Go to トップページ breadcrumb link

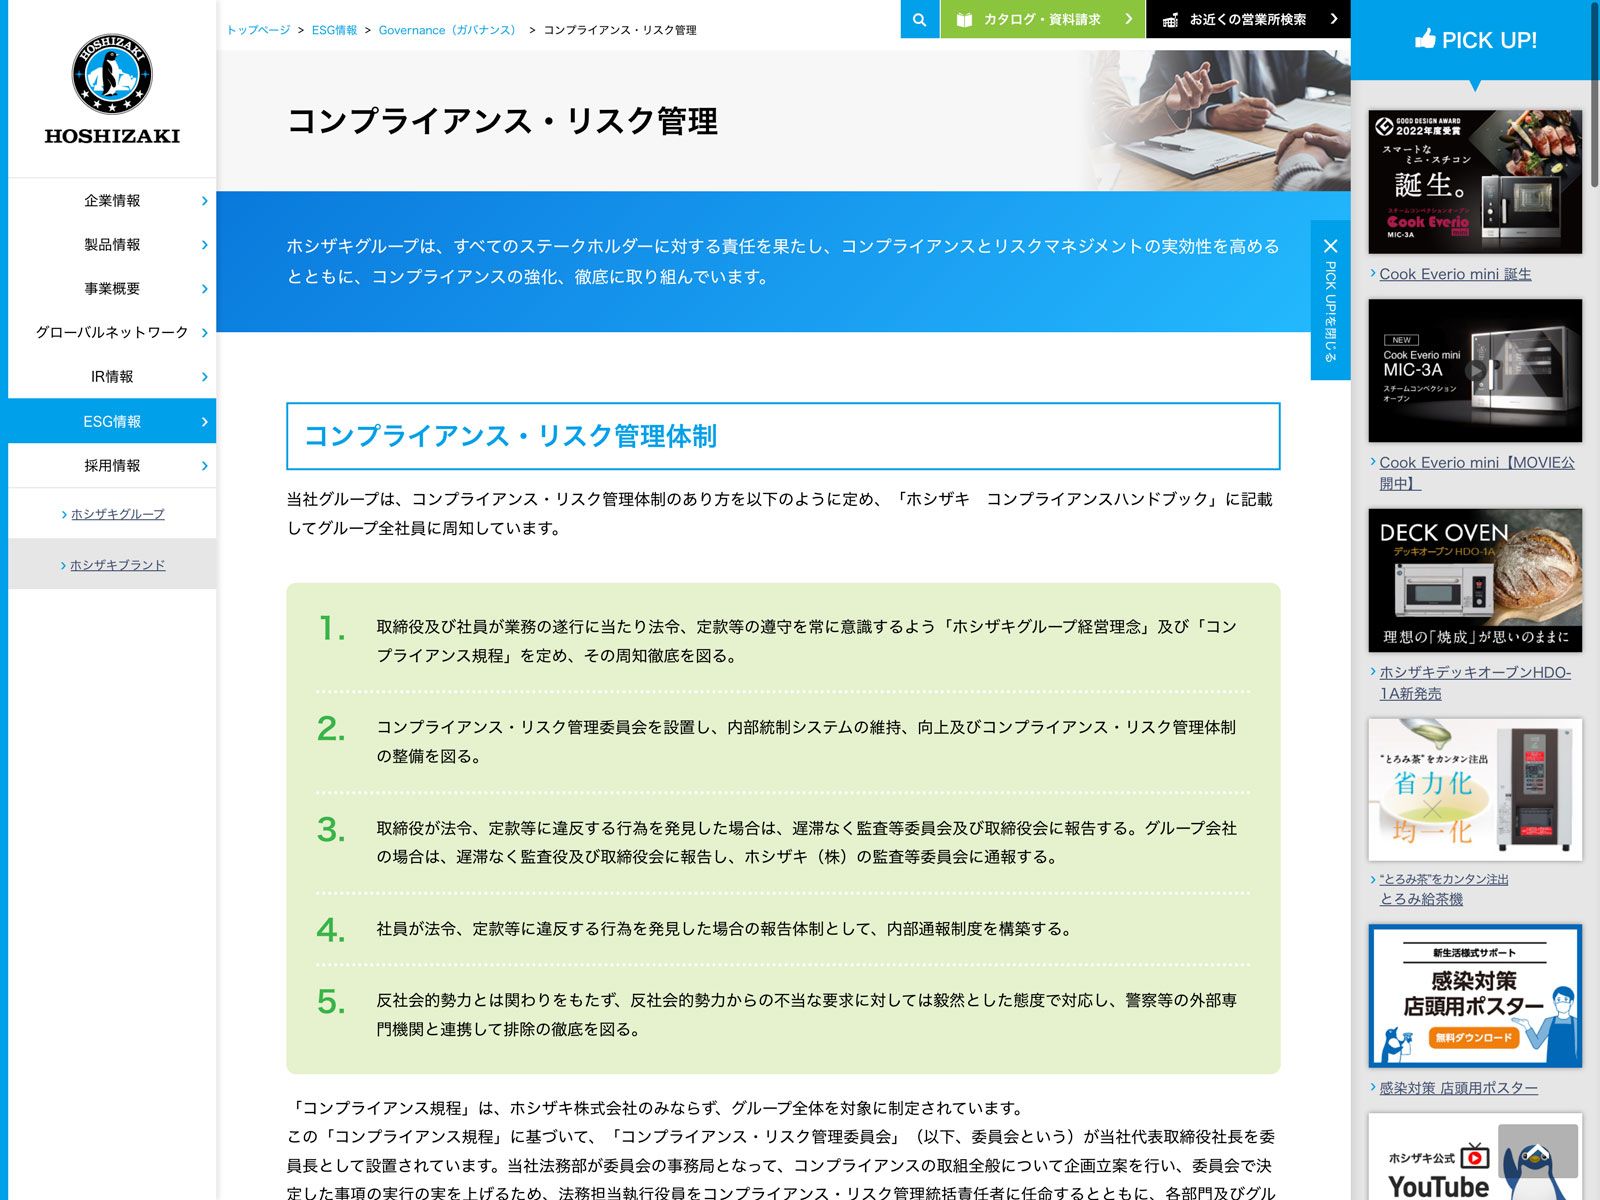coord(258,30)
